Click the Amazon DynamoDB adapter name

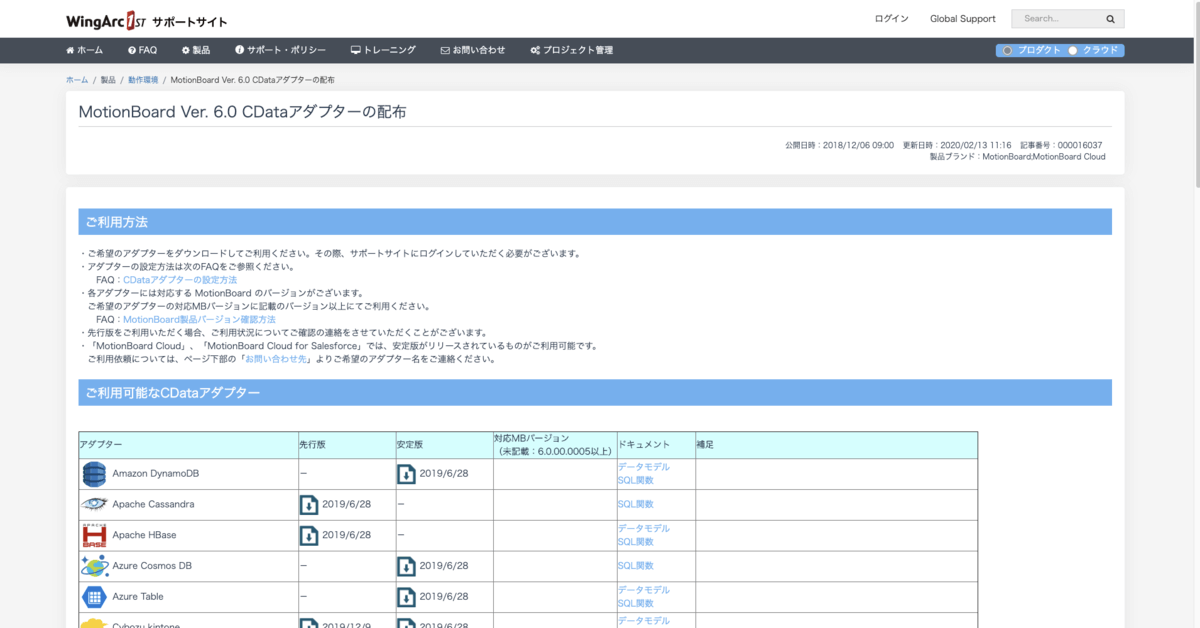click(x=155, y=474)
